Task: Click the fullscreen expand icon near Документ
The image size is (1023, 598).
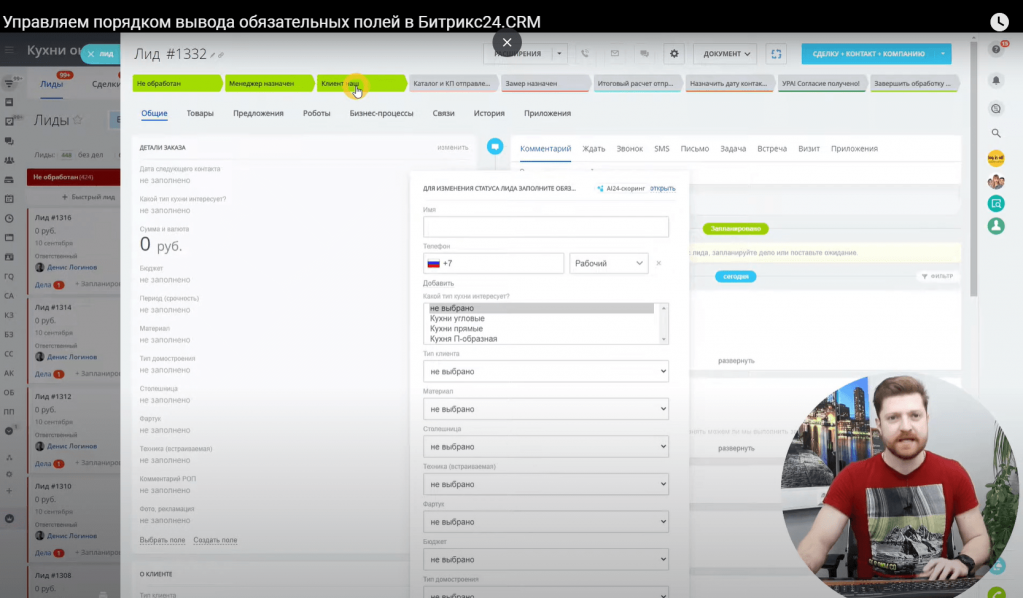Action: (x=776, y=53)
